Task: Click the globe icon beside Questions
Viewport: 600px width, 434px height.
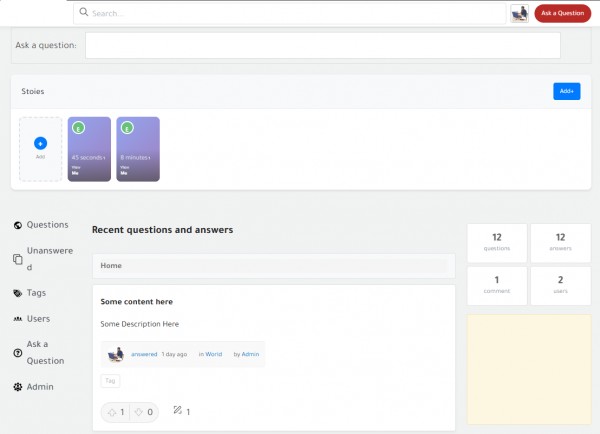Action: (x=18, y=226)
